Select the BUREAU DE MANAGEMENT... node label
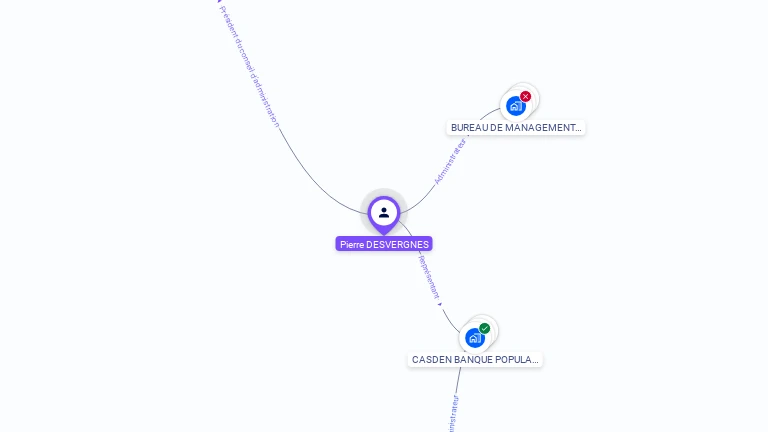 click(x=516, y=127)
